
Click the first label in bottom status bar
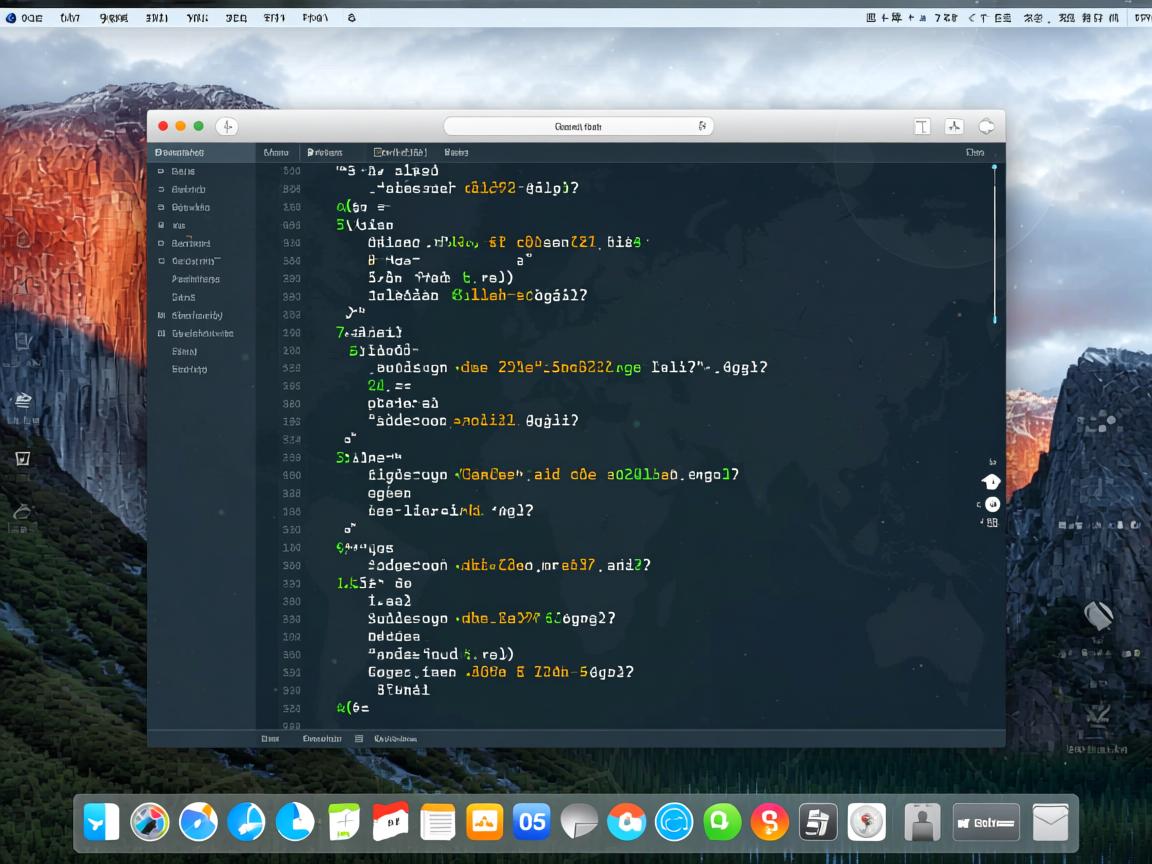coord(270,739)
